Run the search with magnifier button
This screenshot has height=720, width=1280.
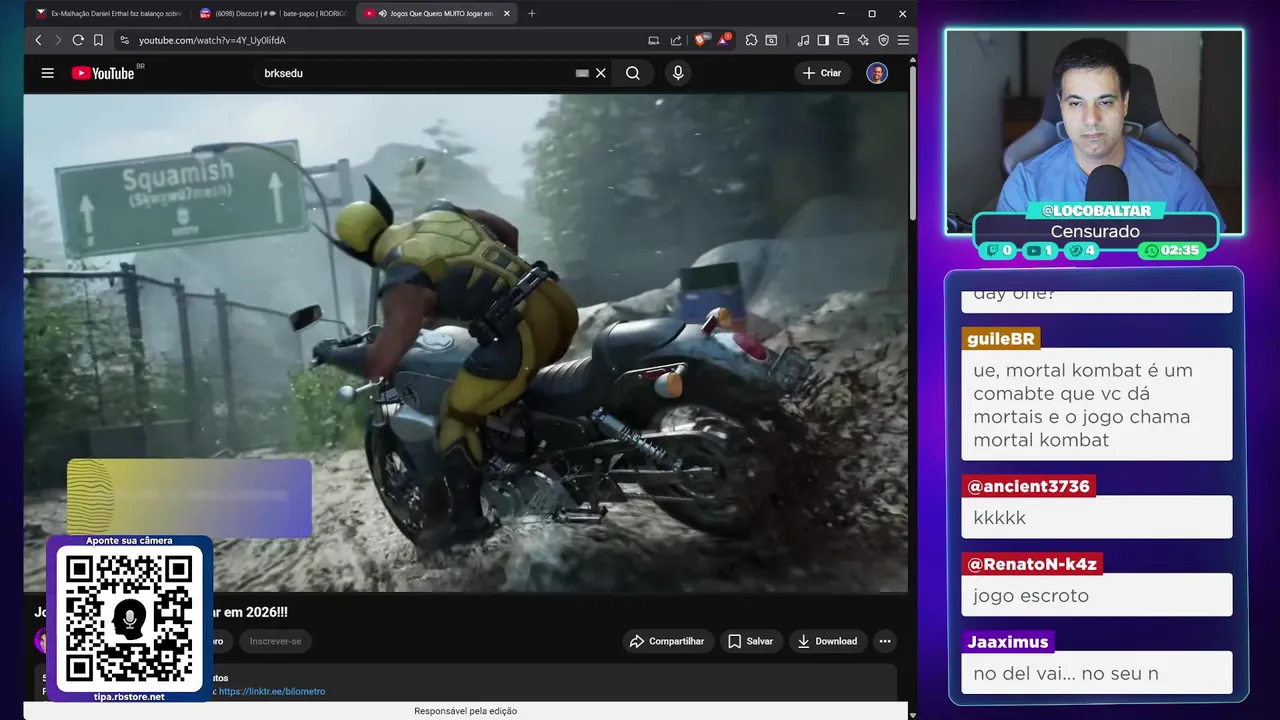pos(633,73)
